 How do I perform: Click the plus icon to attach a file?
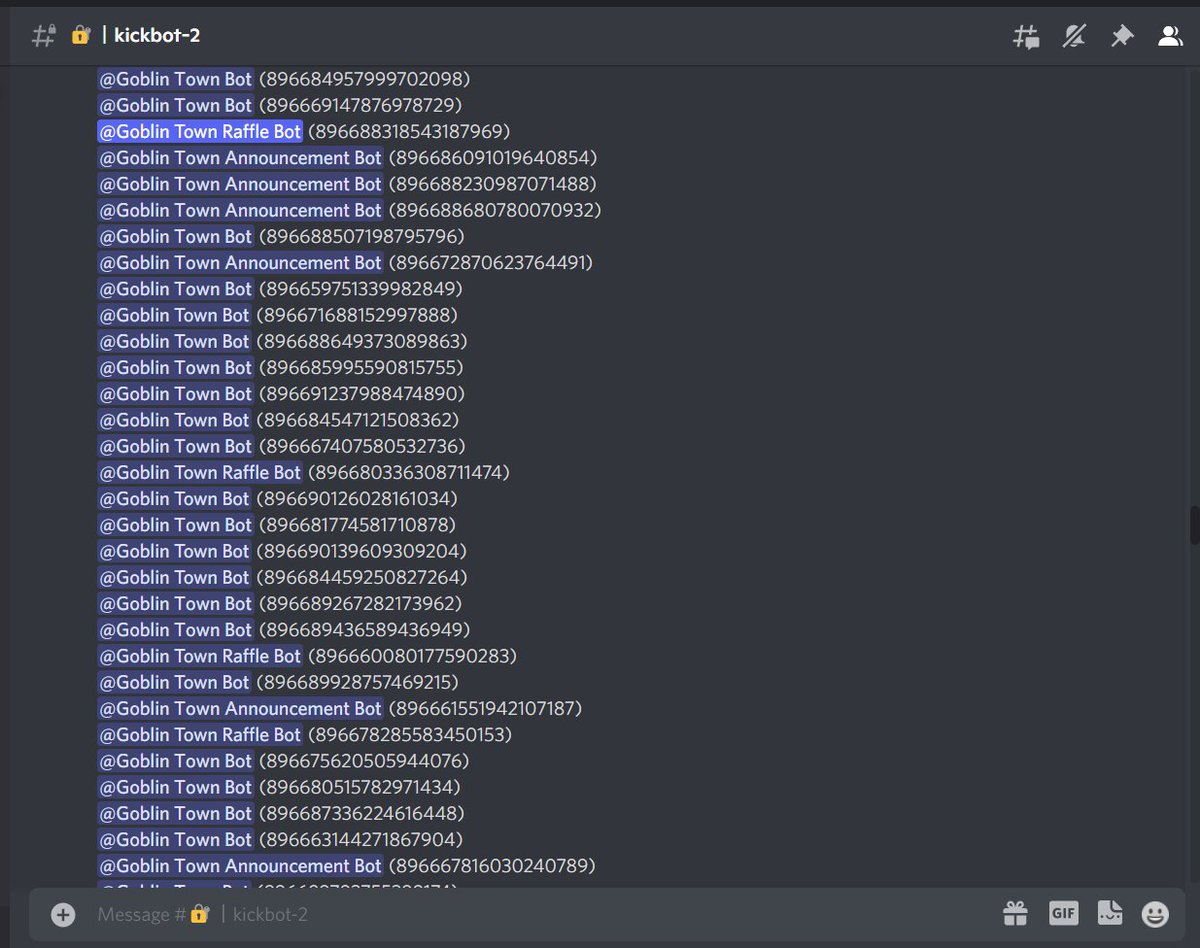pos(62,914)
